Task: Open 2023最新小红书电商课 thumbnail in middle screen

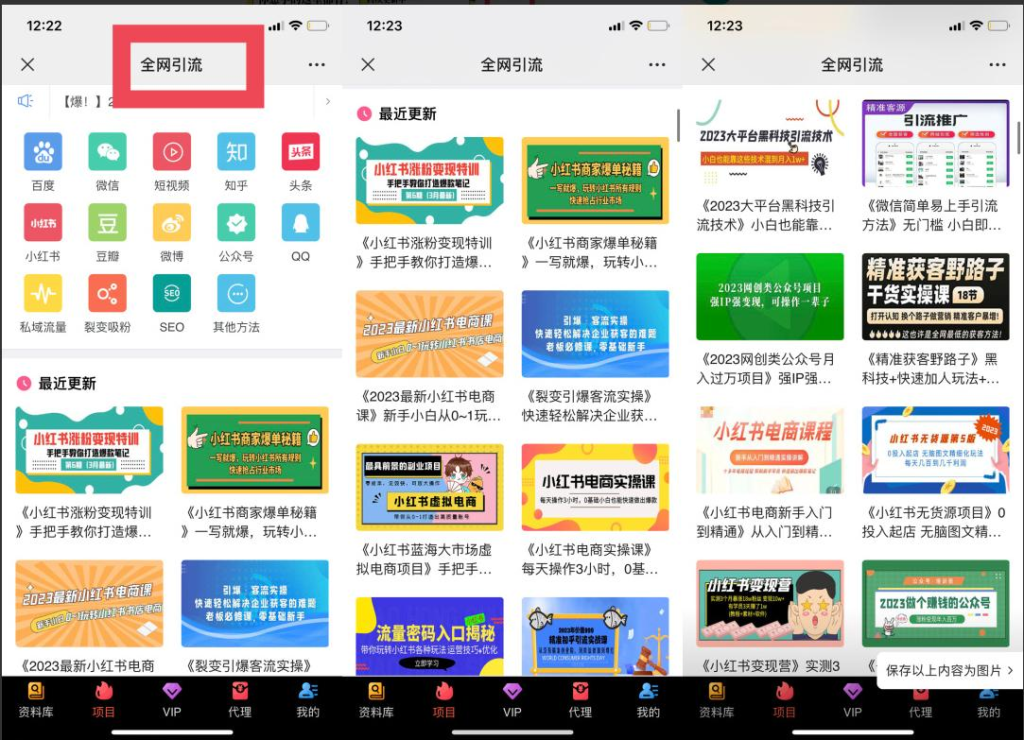Action: 430,334
